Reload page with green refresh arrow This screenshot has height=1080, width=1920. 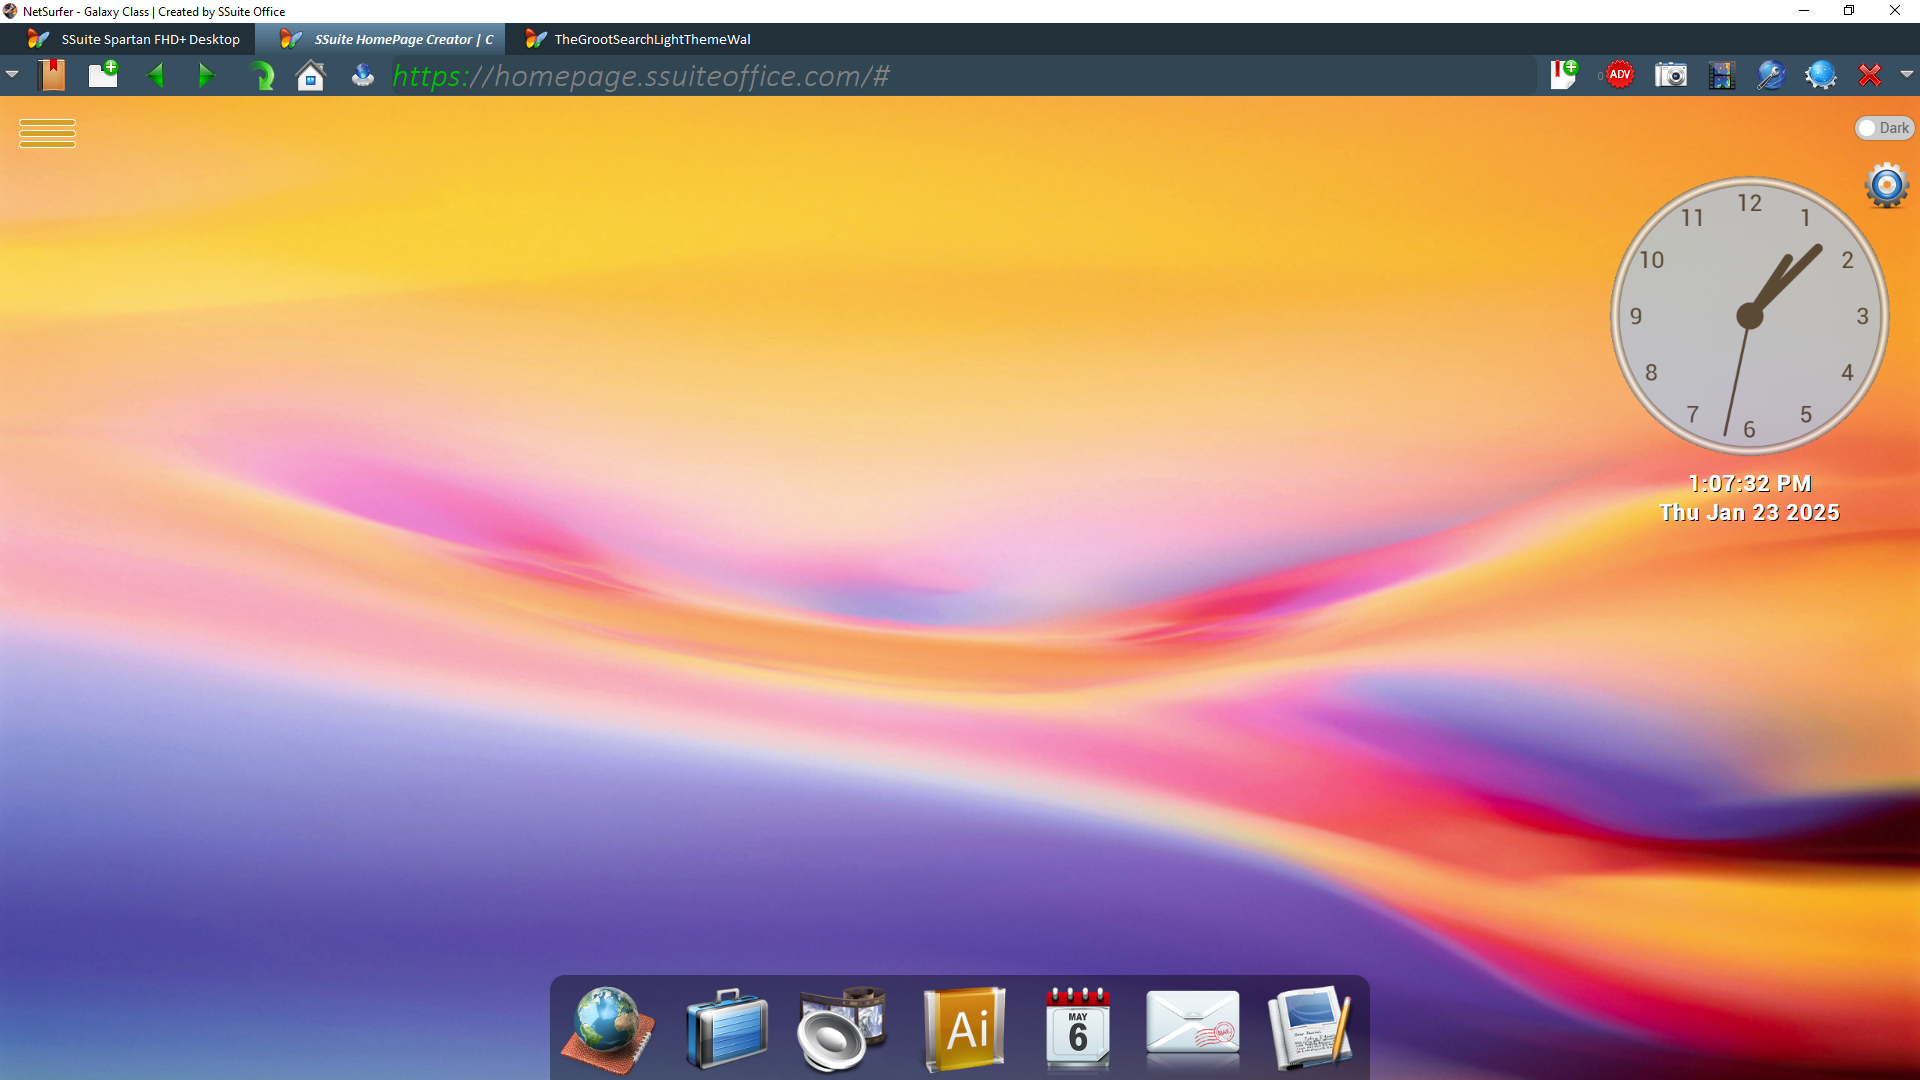coord(261,76)
